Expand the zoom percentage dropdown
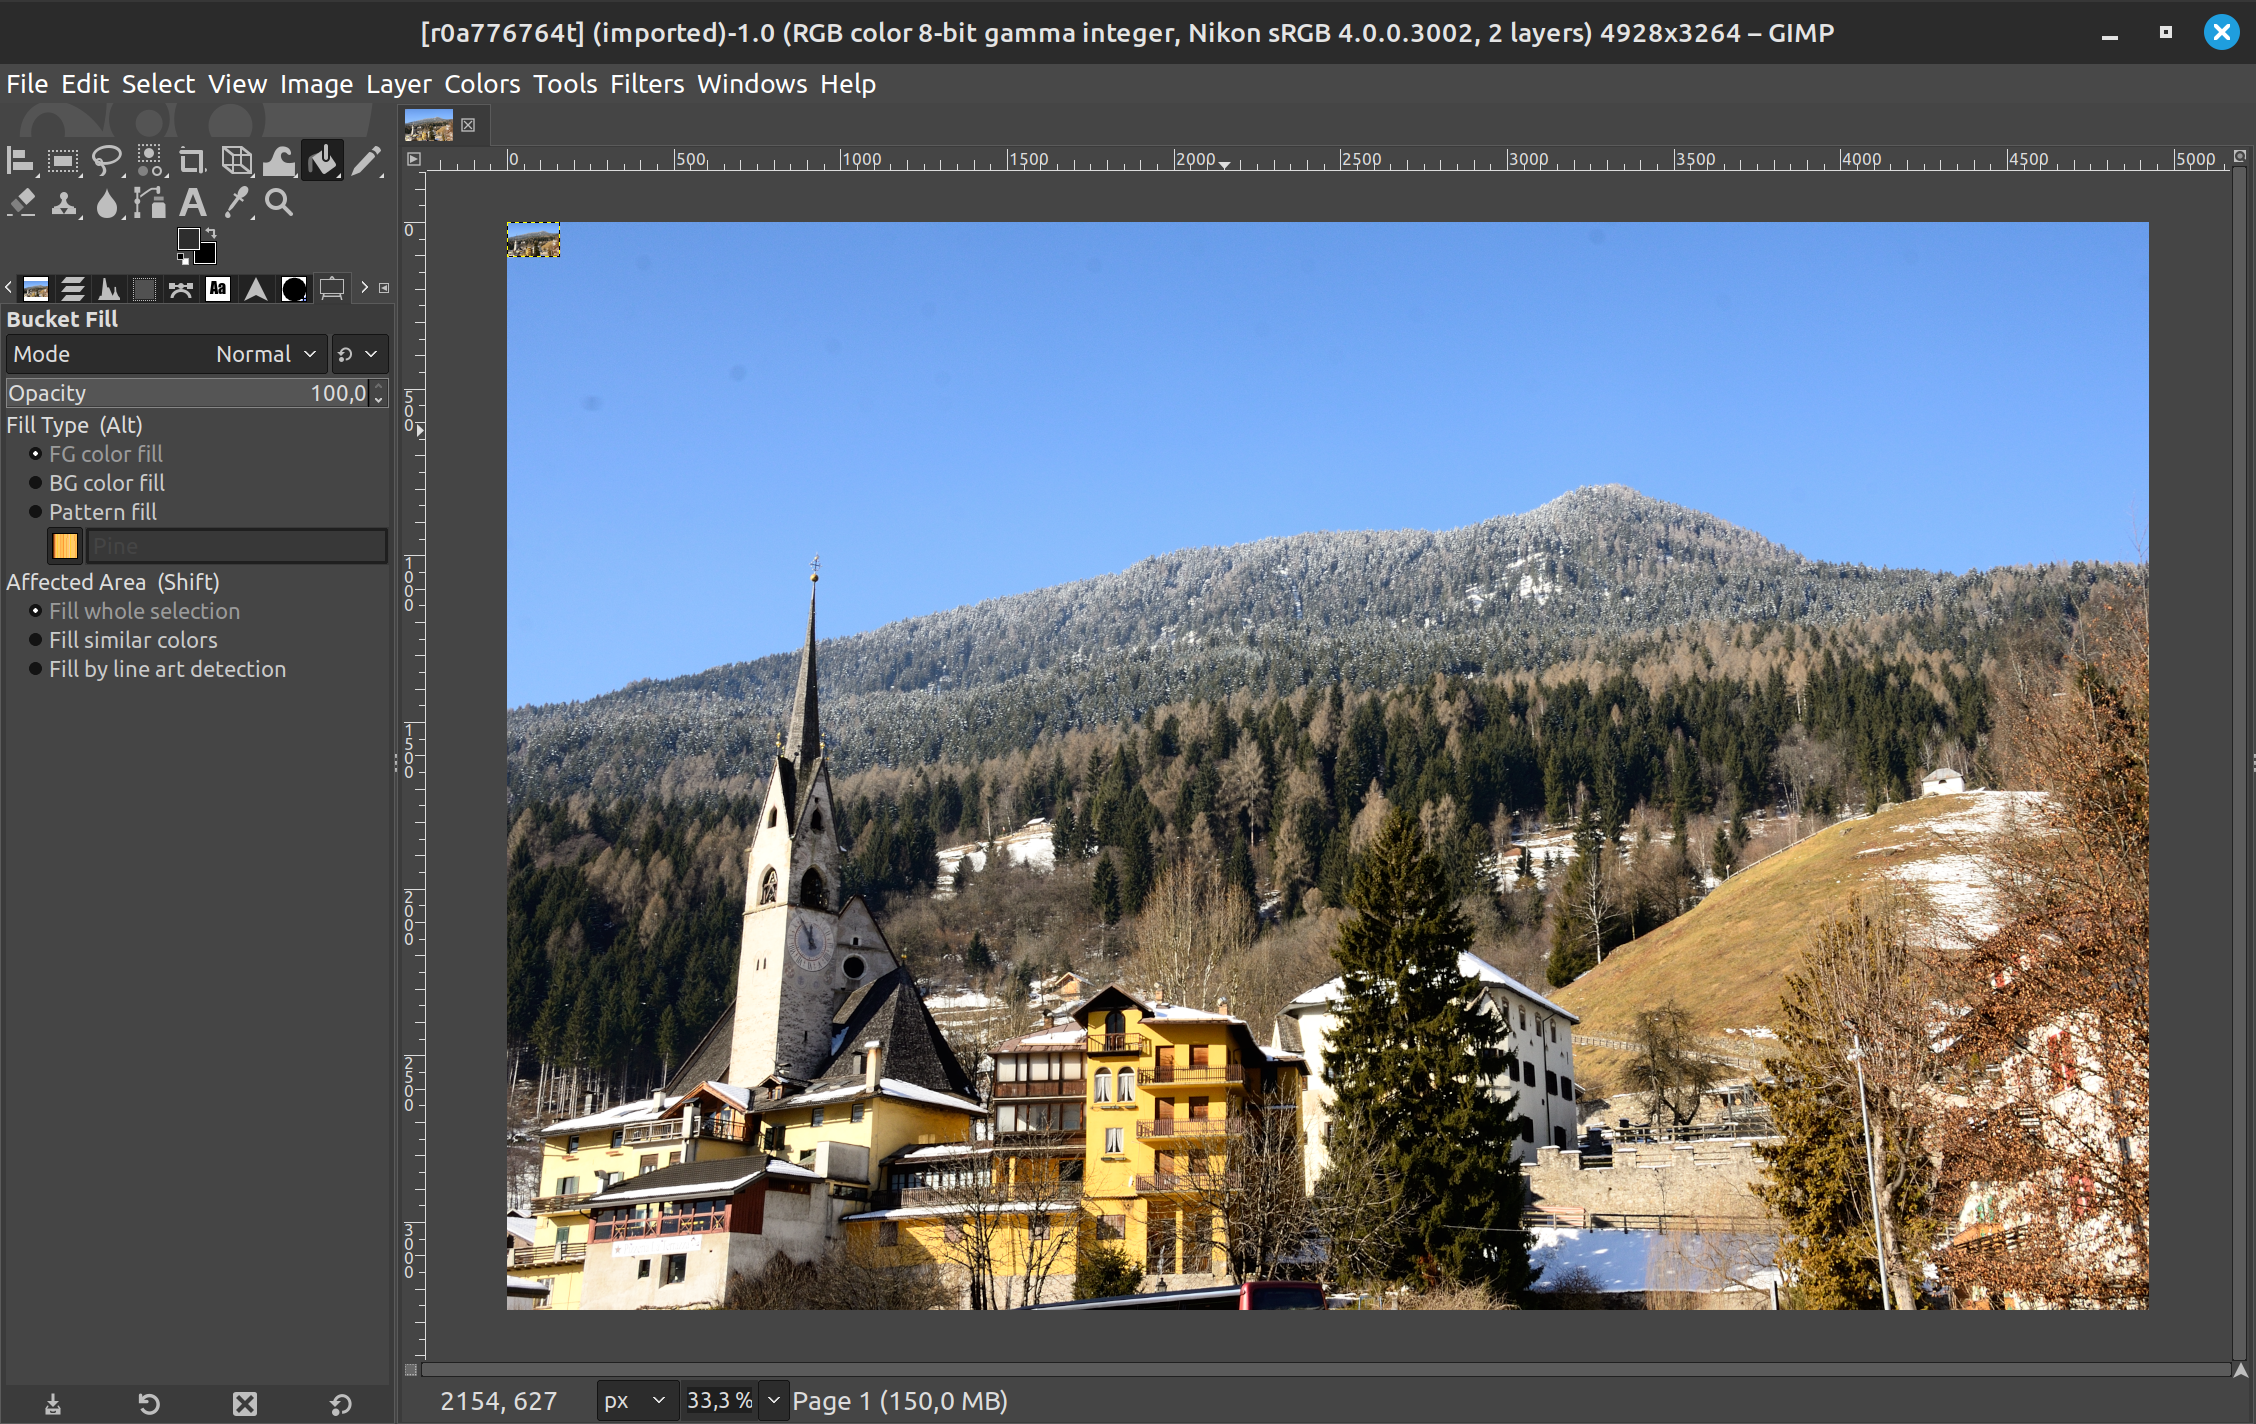The height and width of the screenshot is (1424, 2256). pyautogui.click(x=773, y=1401)
